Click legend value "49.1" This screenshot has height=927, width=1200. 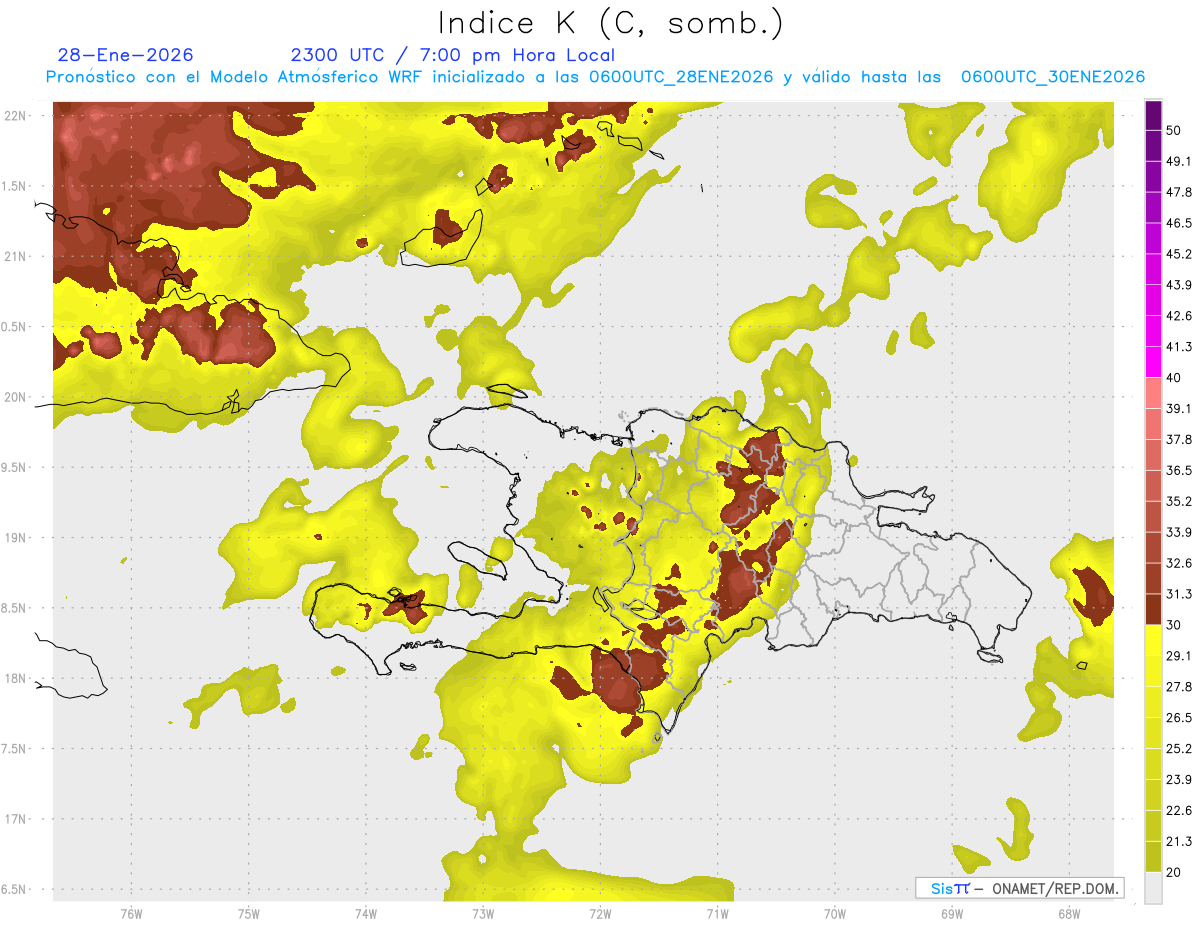[x=1179, y=161]
